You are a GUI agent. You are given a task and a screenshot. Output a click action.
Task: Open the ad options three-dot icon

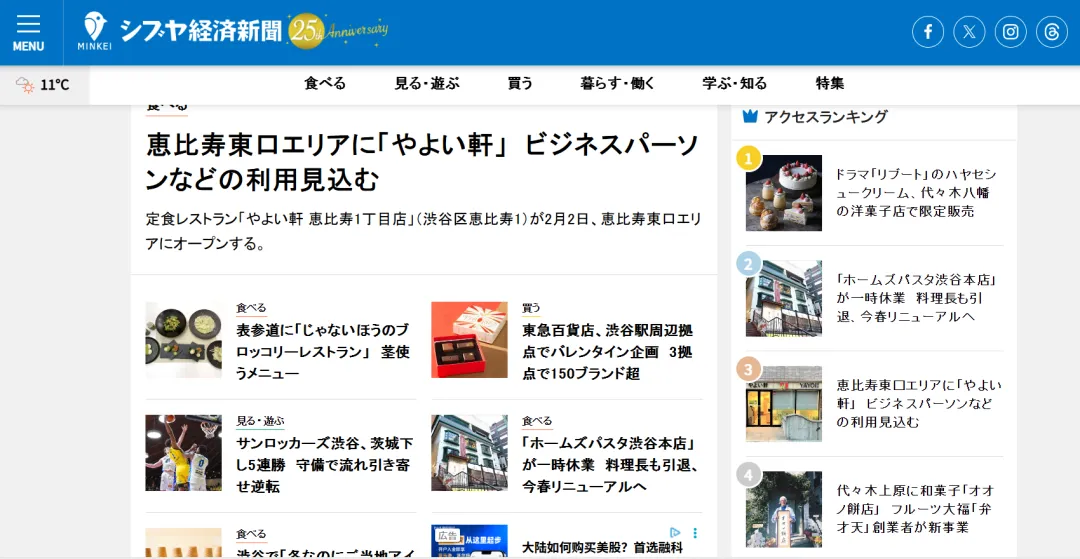pos(695,532)
